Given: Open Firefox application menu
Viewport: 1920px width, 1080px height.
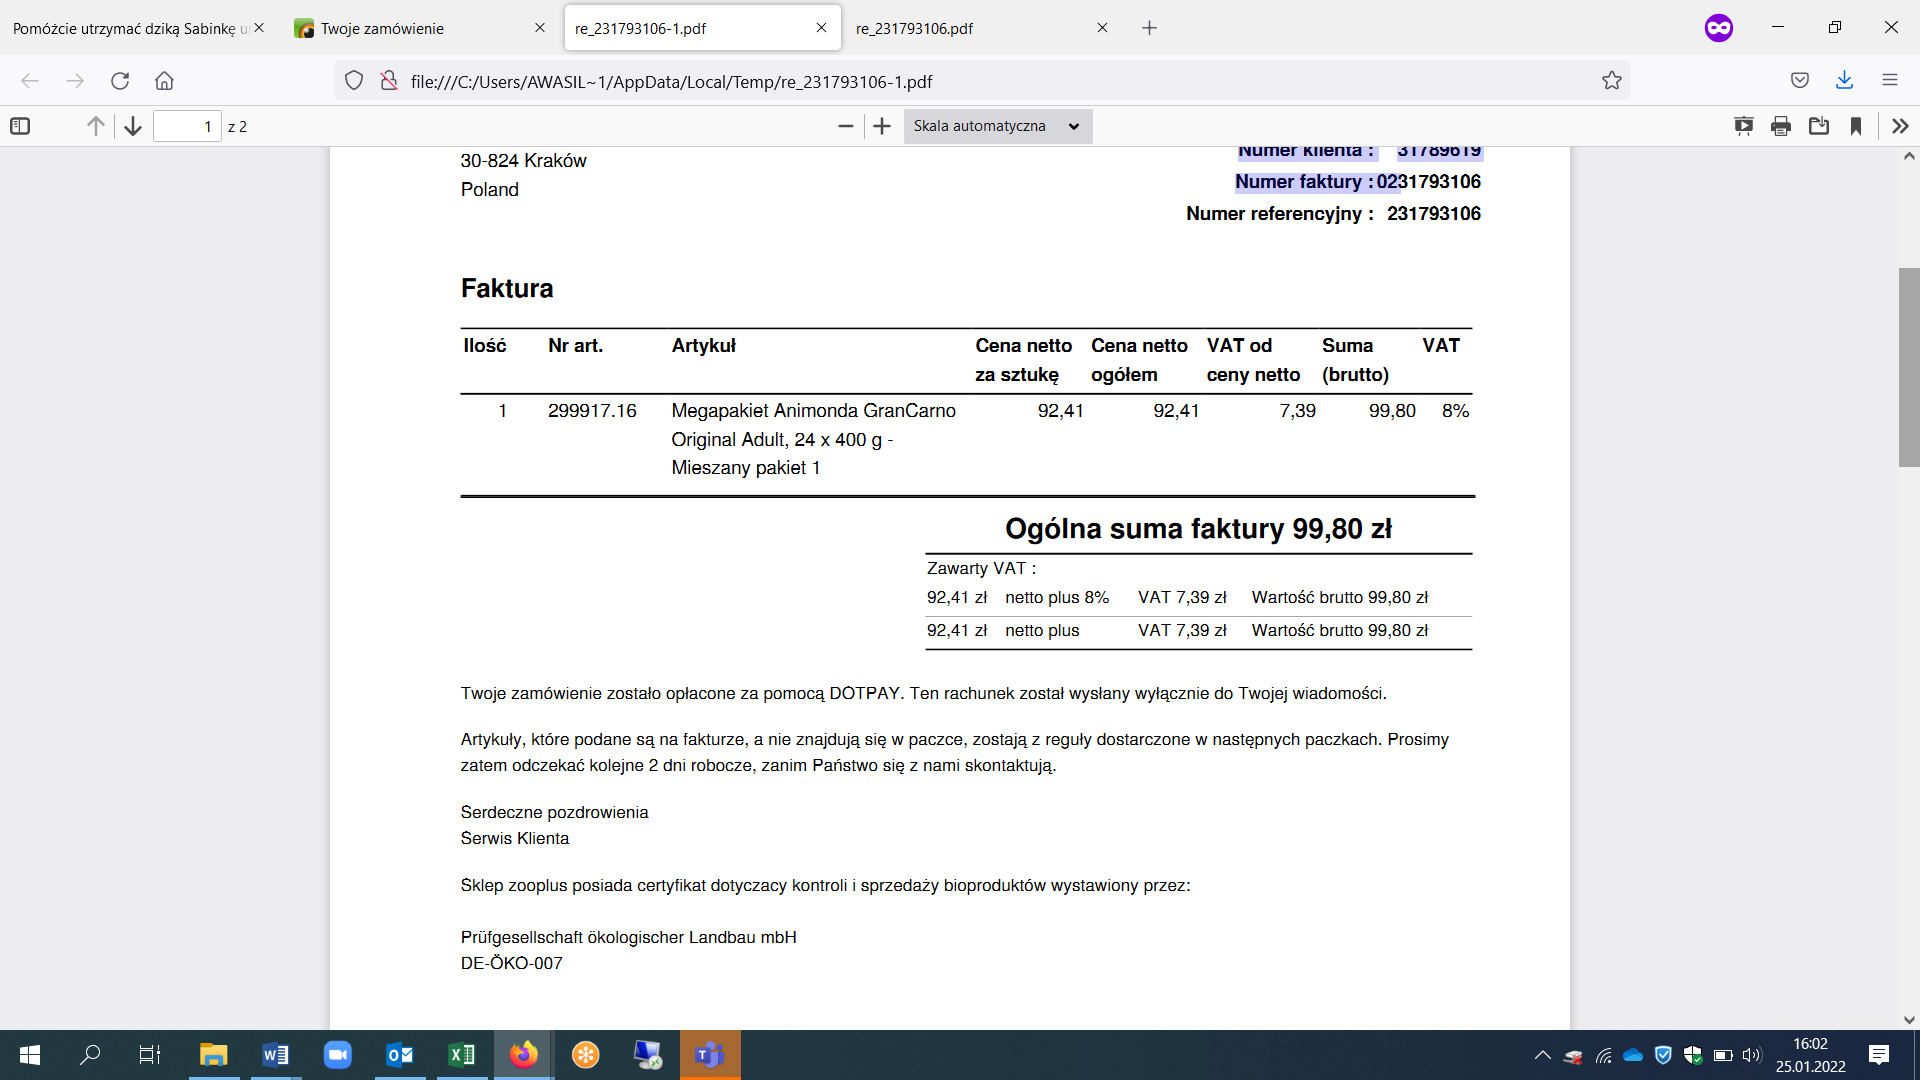Looking at the screenshot, I should (1890, 81).
